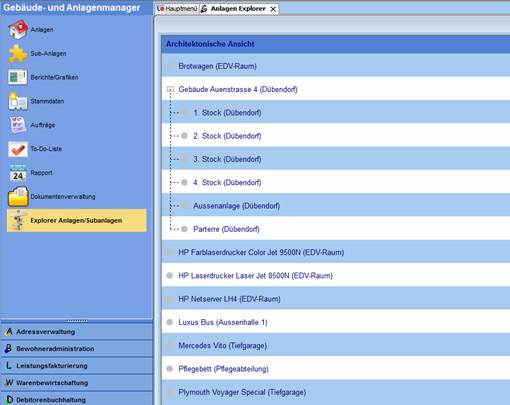This screenshot has height=405, width=510.
Task: Open Adressverwaltung module
Action: [x=76, y=332]
